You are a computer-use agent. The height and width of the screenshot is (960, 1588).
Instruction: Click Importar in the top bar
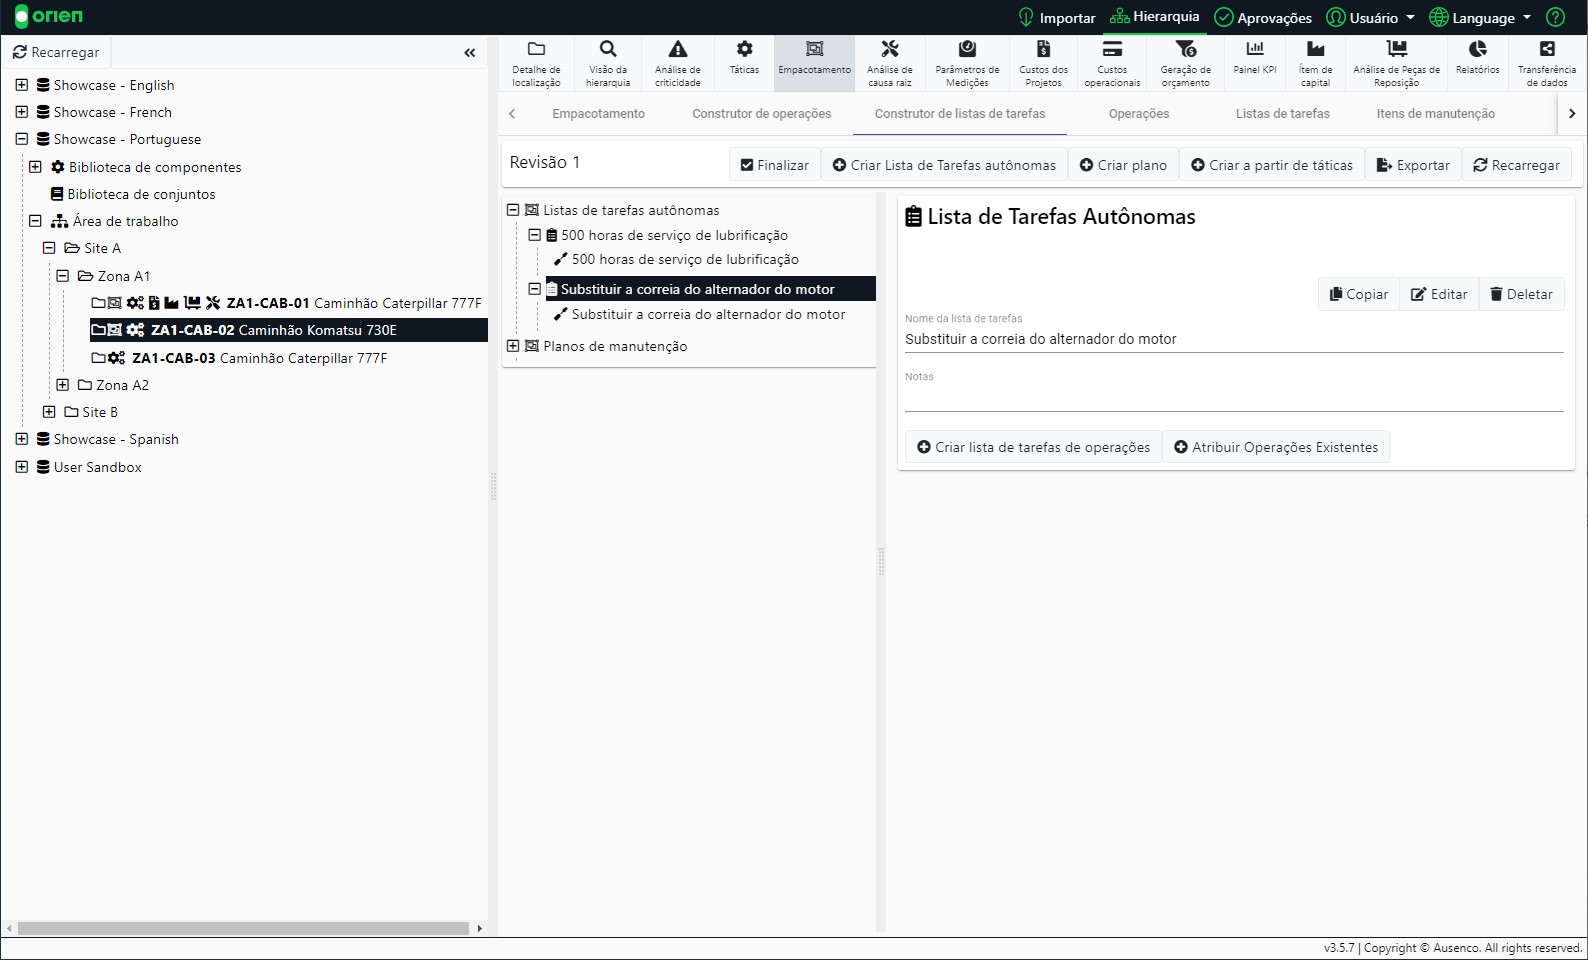tap(1056, 18)
